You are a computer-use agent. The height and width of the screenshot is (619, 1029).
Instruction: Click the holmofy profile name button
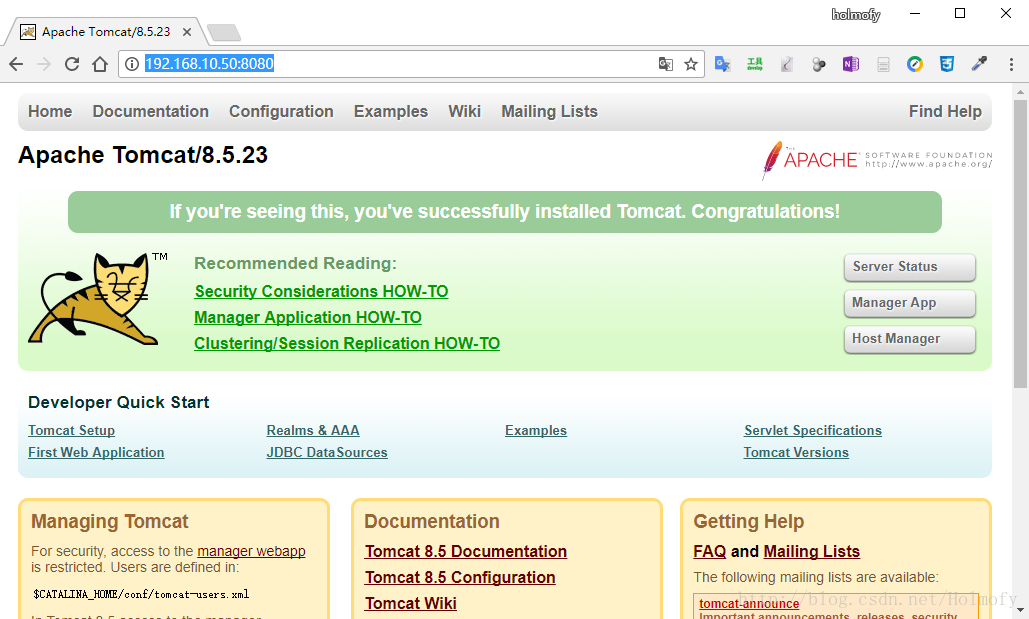pyautogui.click(x=856, y=14)
